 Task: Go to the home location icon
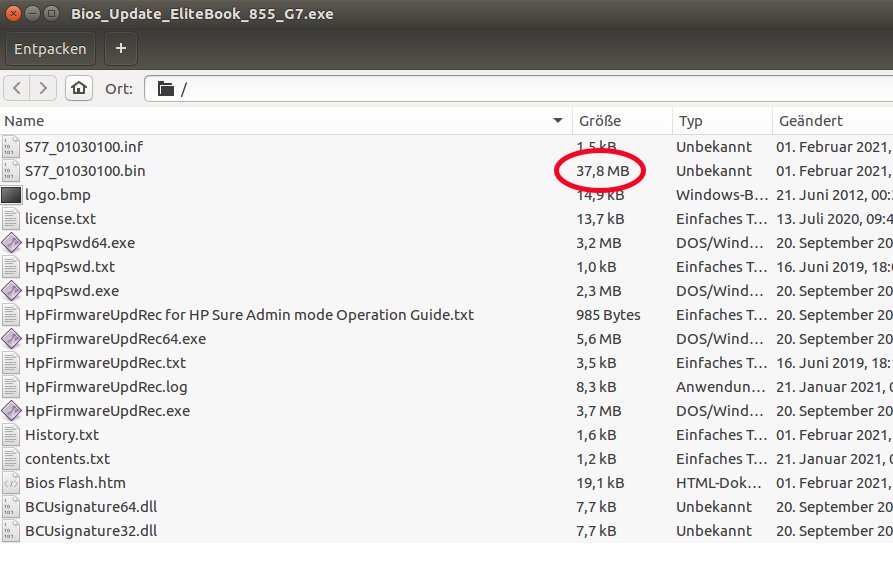[x=79, y=88]
